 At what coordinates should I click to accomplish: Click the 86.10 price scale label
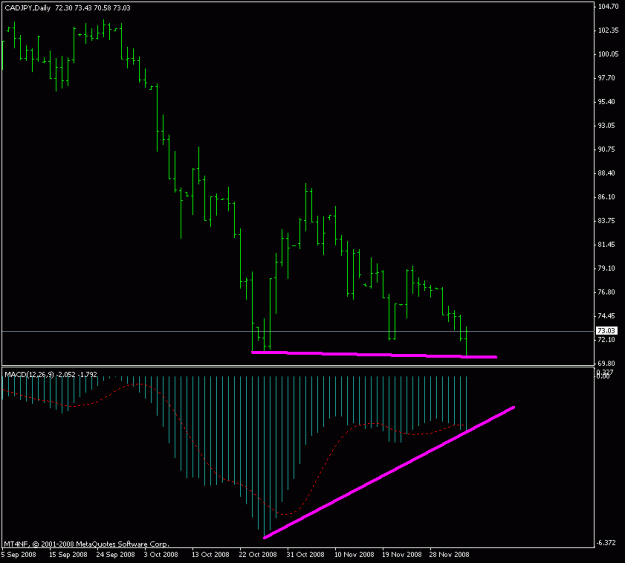[606, 197]
